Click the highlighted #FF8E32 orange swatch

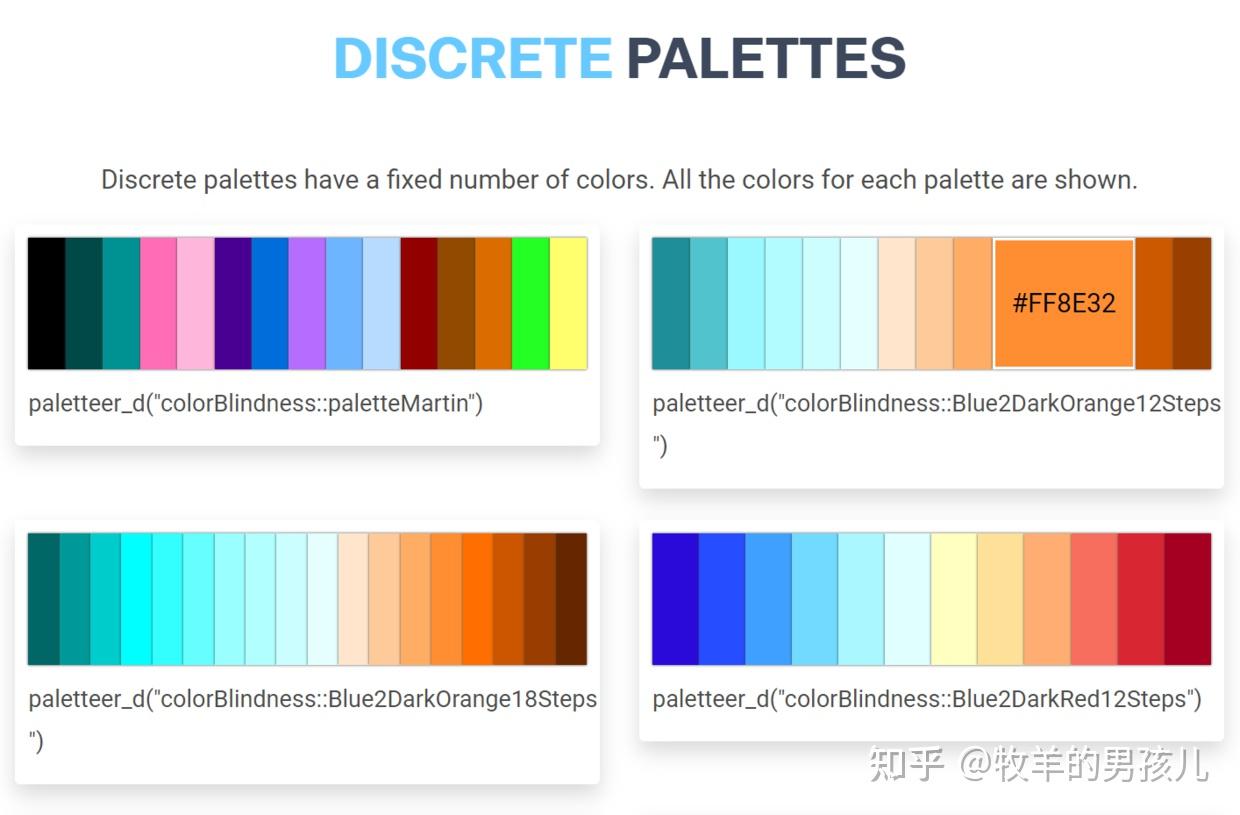1063,303
